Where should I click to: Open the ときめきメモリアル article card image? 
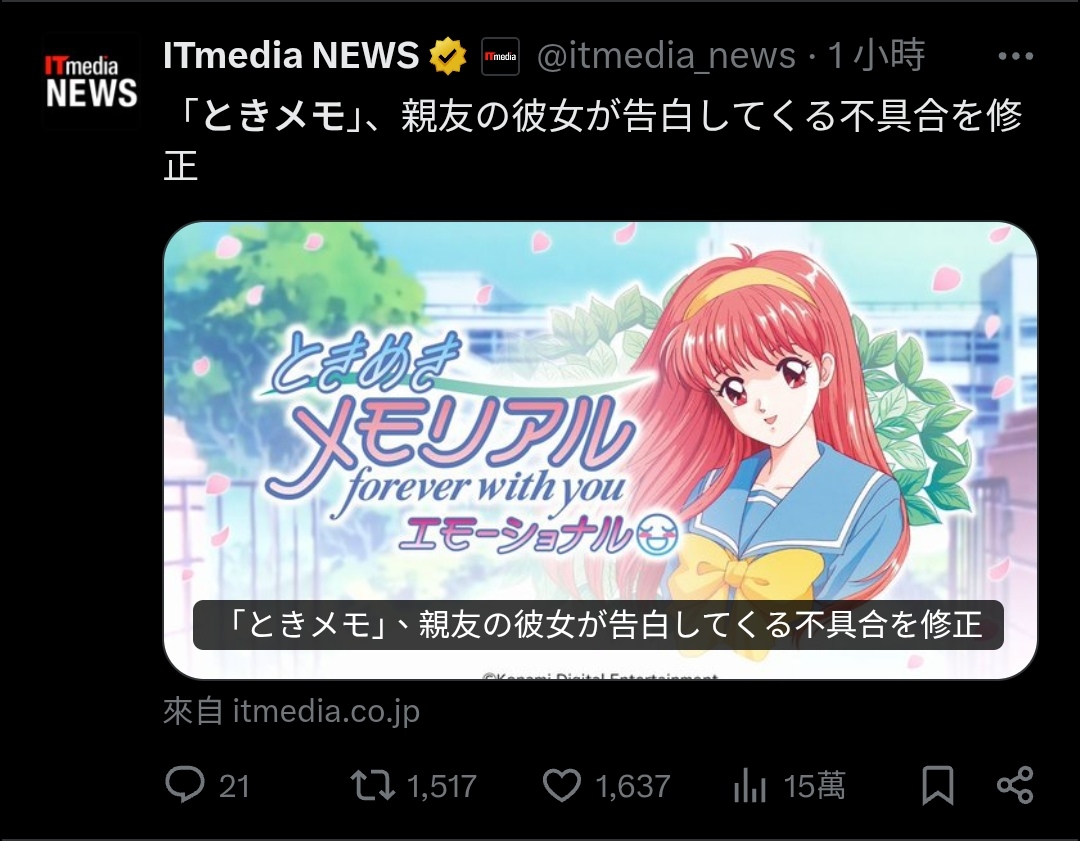(x=600, y=450)
